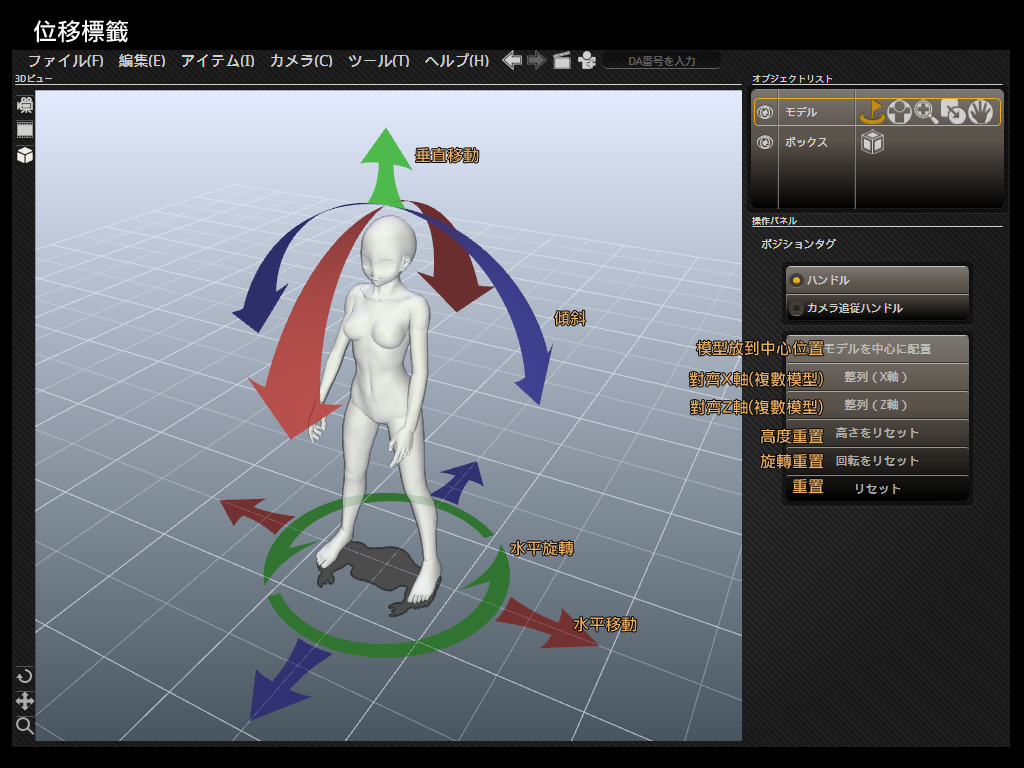Open the ツール(T) menu
Image resolution: width=1024 pixels, height=768 pixels.
378,61
